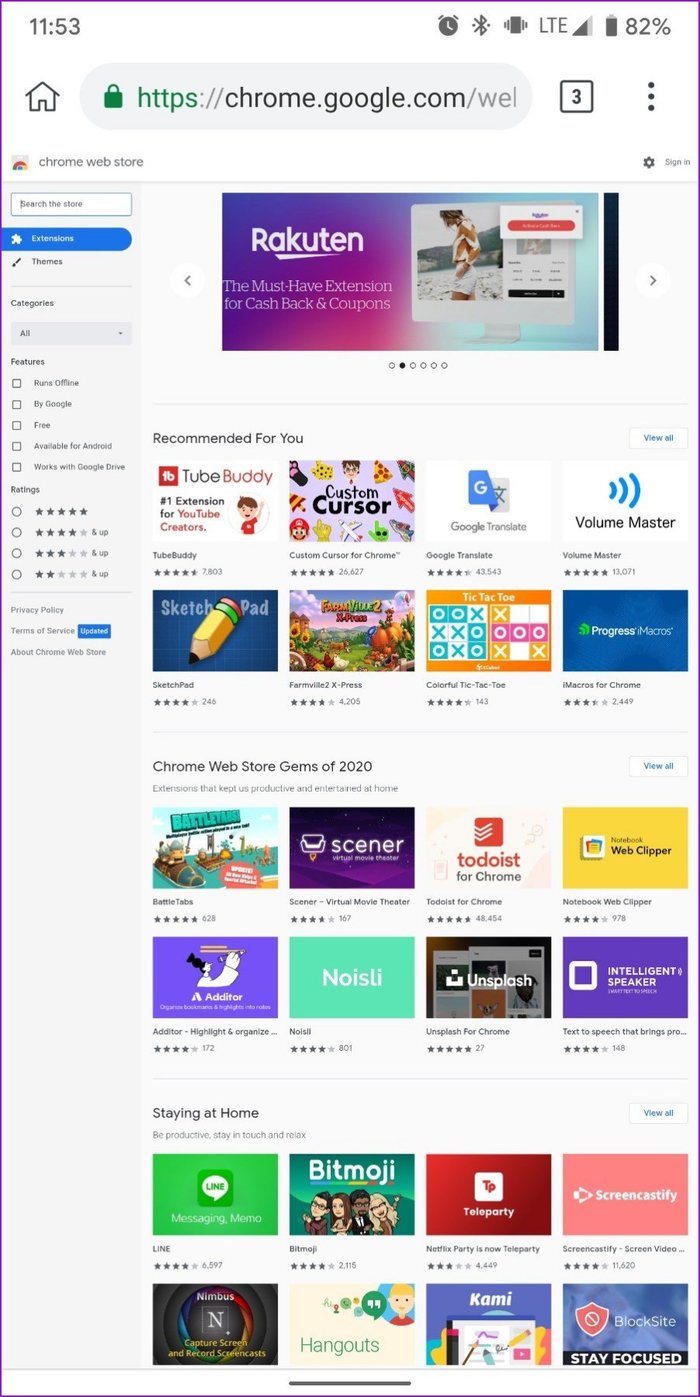This screenshot has height=1397, width=700.
Task: Open the Additor extension tile
Action: 215,977
